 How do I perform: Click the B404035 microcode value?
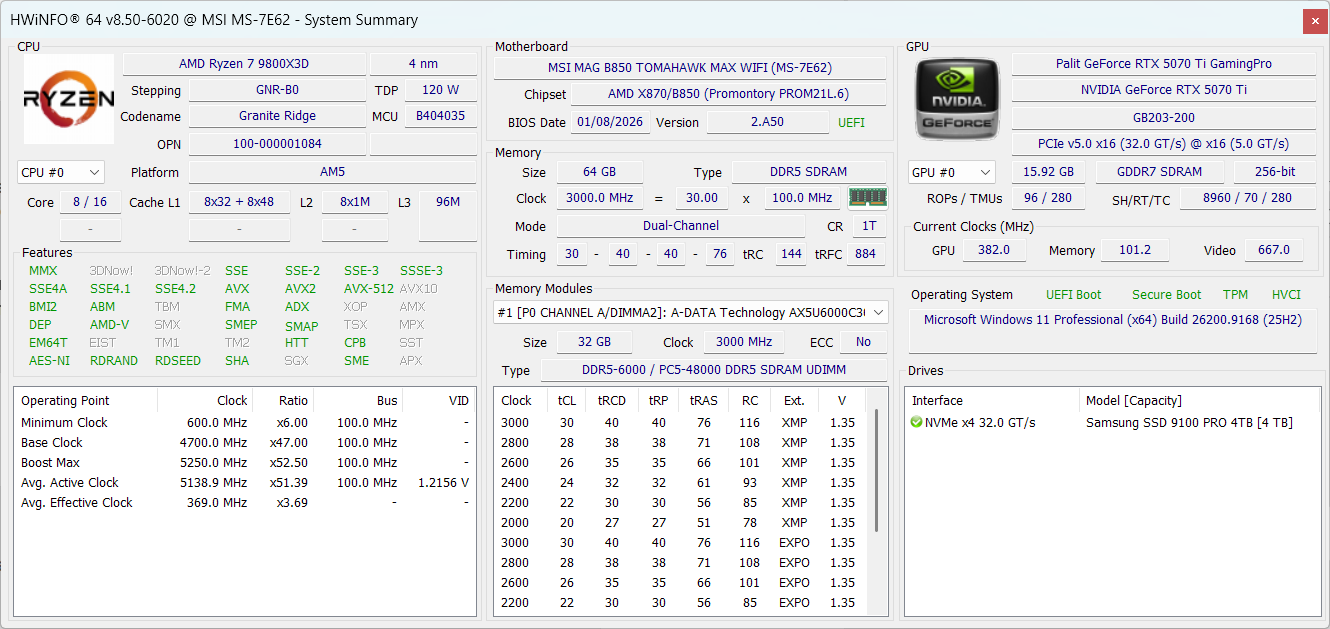[x=440, y=116]
